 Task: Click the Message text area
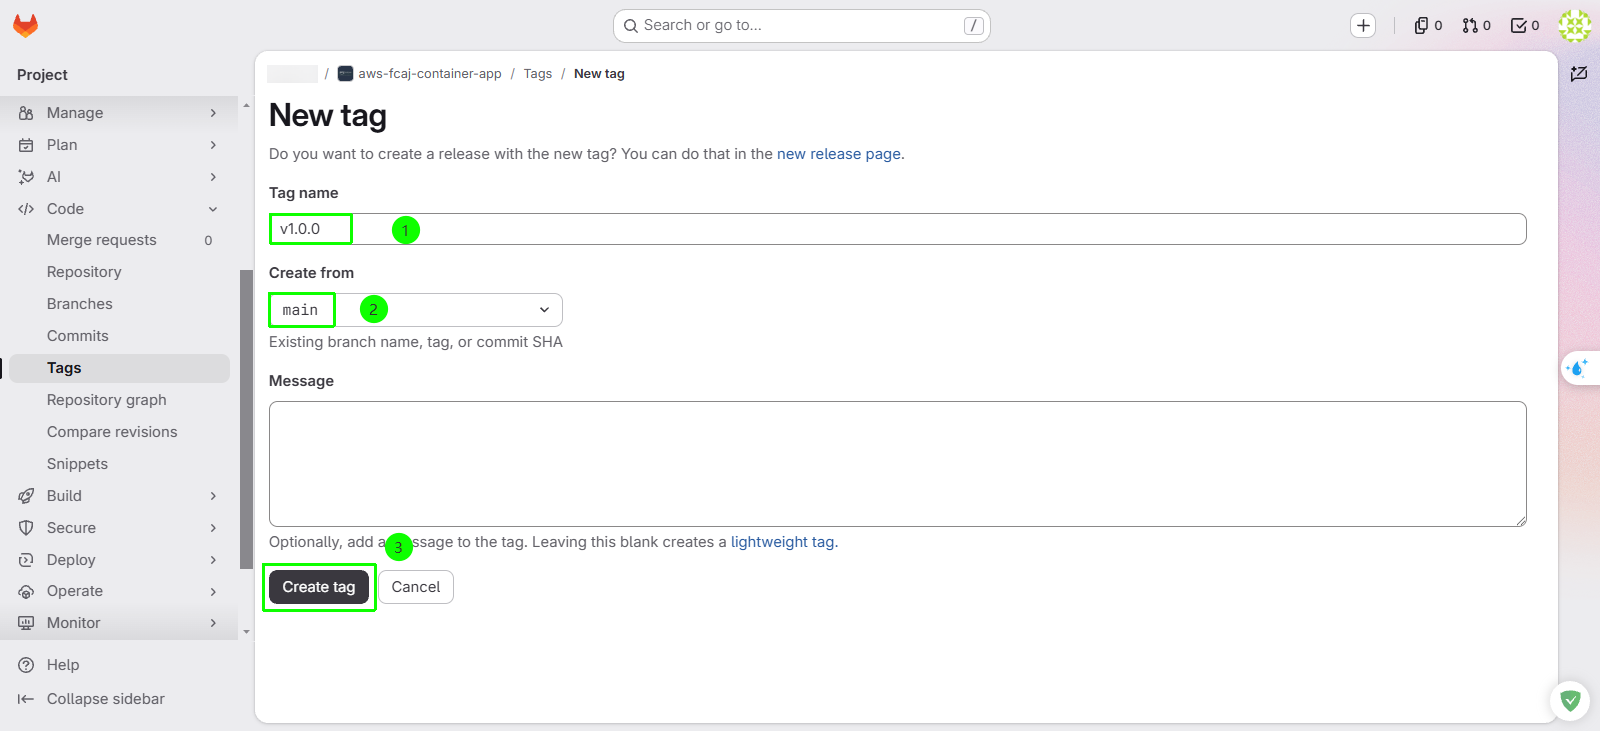coord(898,464)
